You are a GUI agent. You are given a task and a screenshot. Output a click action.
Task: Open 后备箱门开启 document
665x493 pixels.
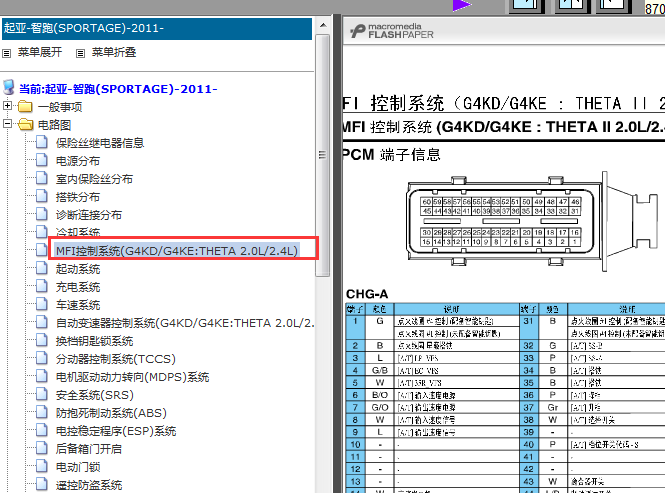[89, 449]
